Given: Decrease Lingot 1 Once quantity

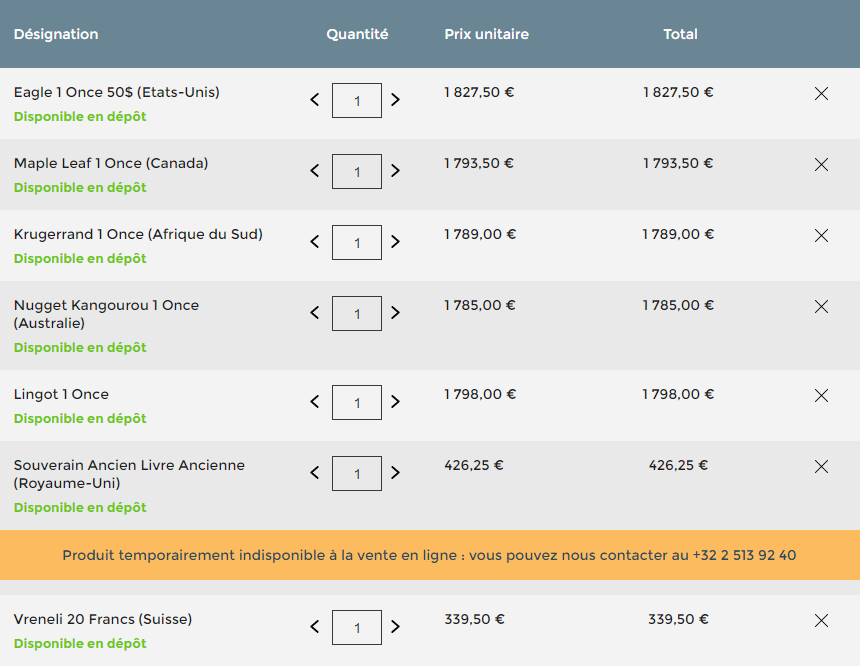Looking at the screenshot, I should click(314, 402).
